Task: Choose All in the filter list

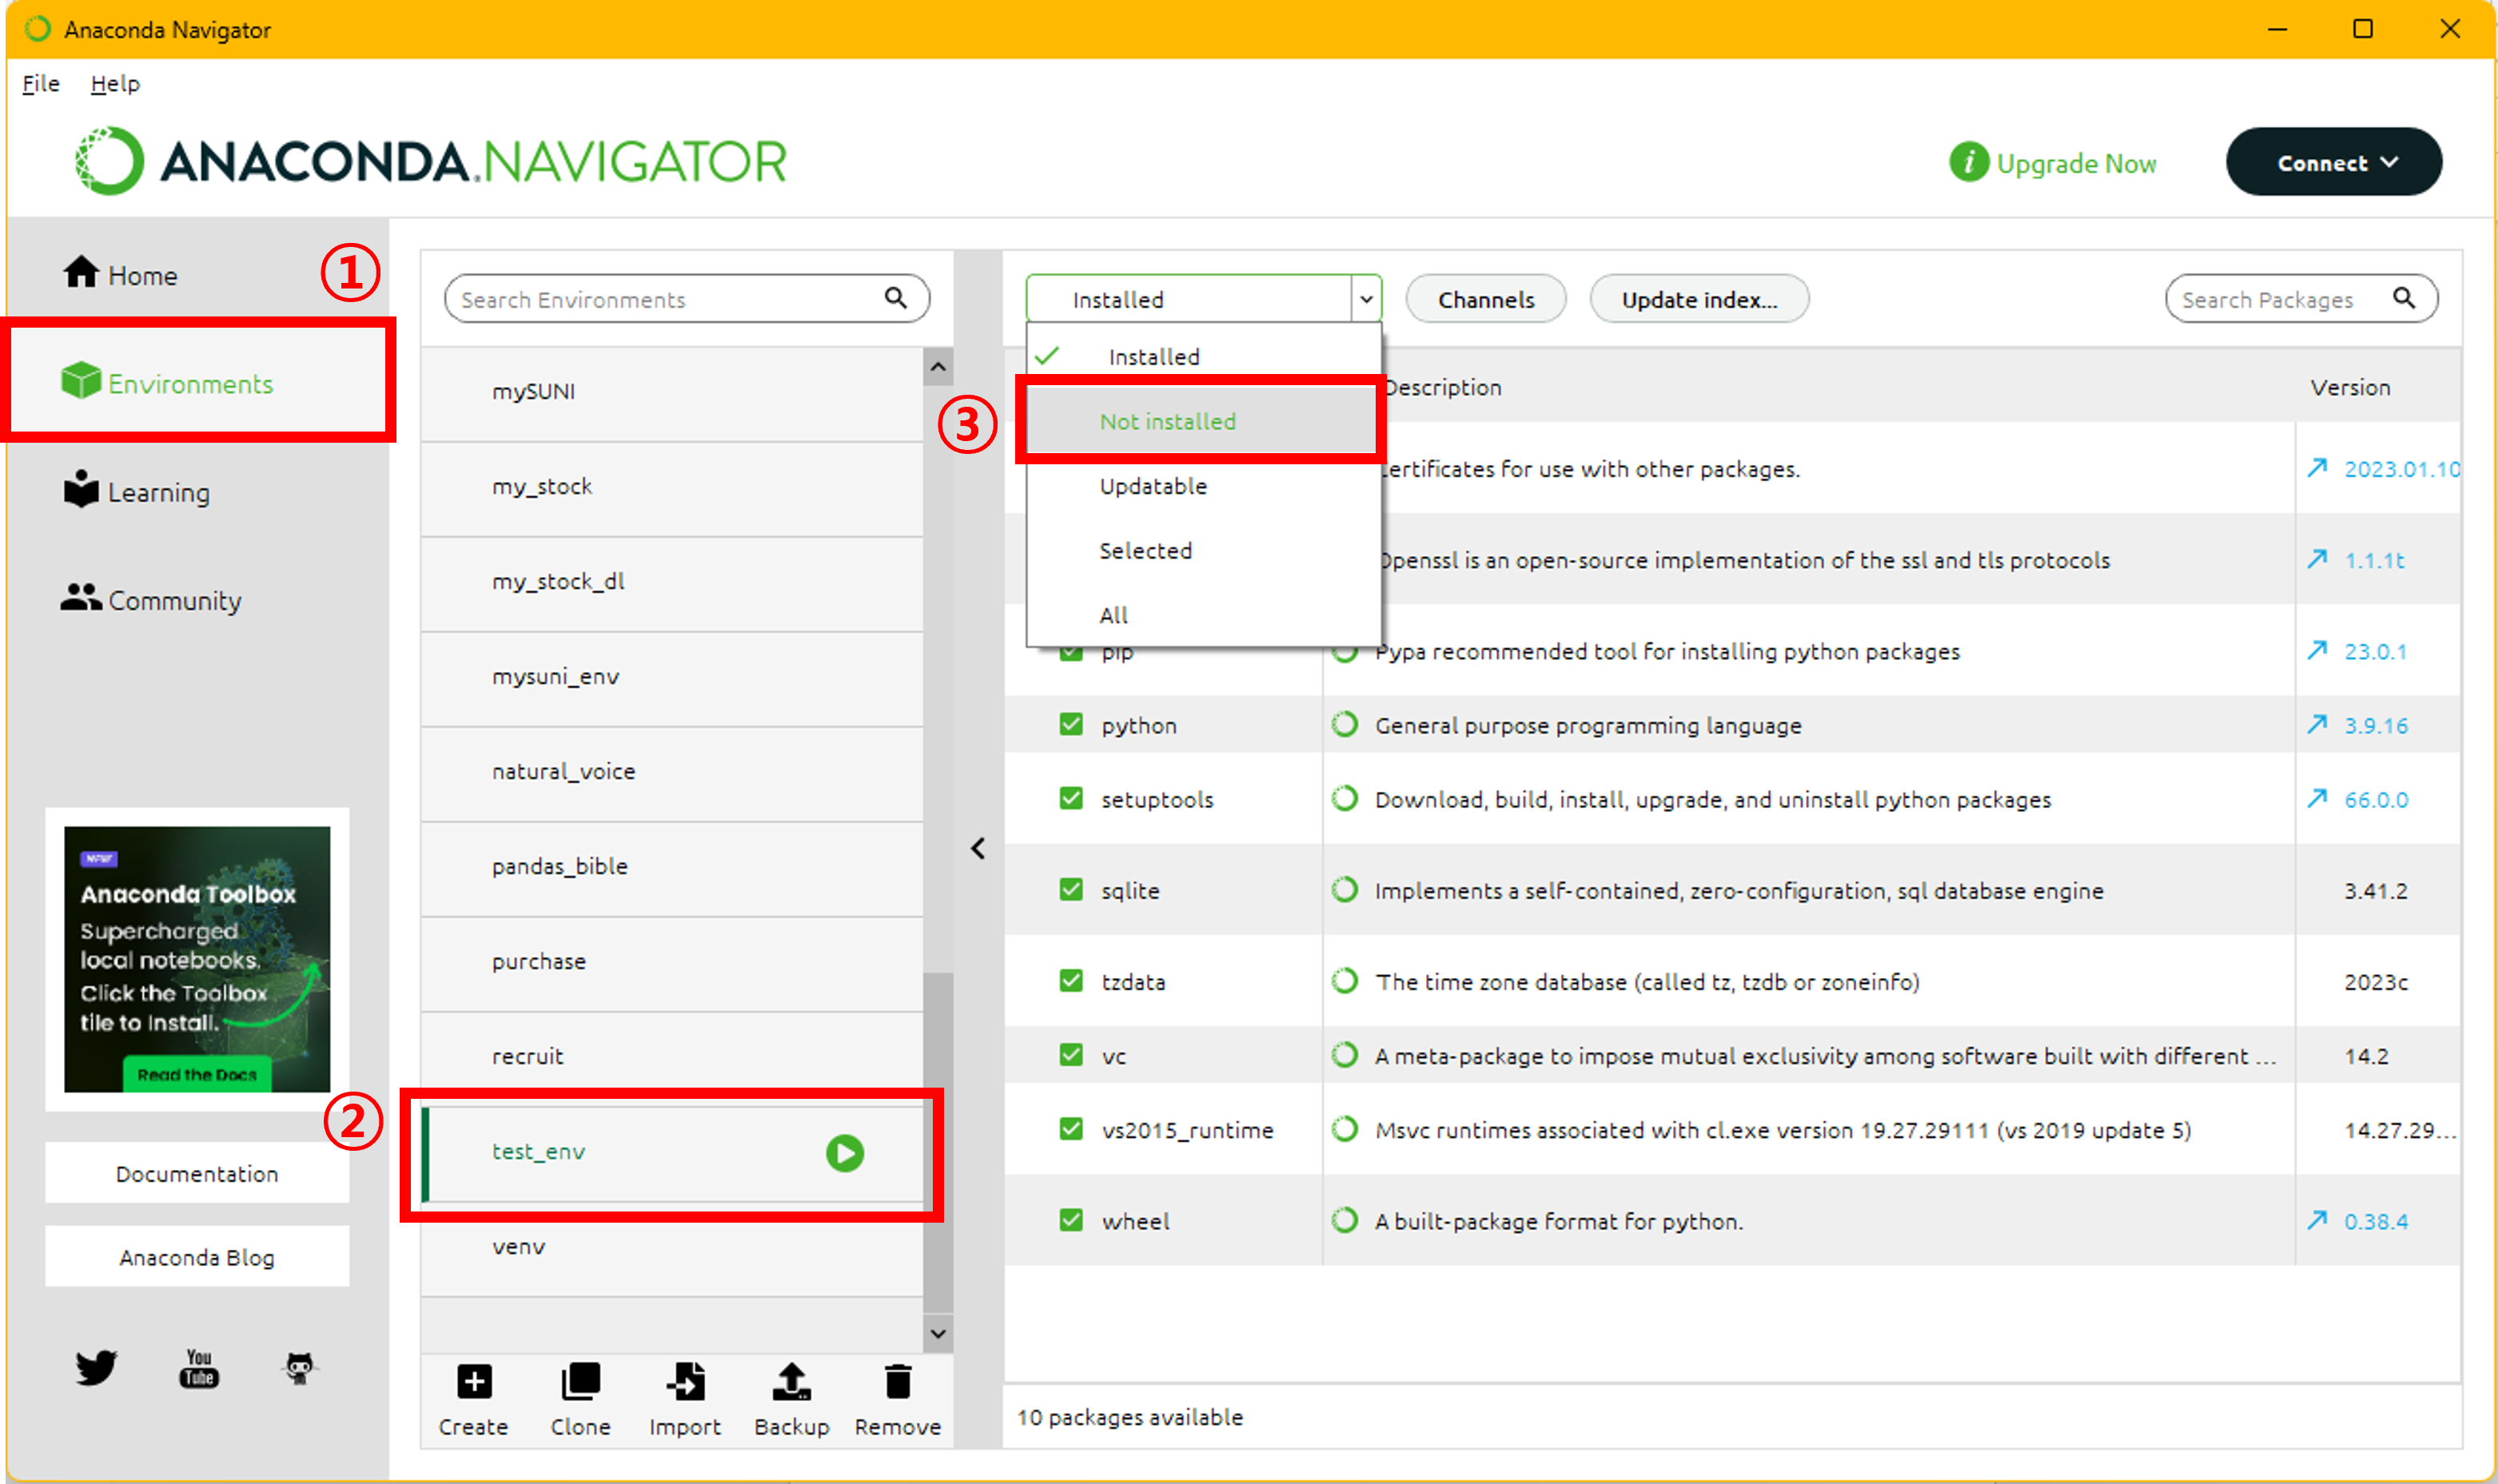Action: click(x=1204, y=615)
